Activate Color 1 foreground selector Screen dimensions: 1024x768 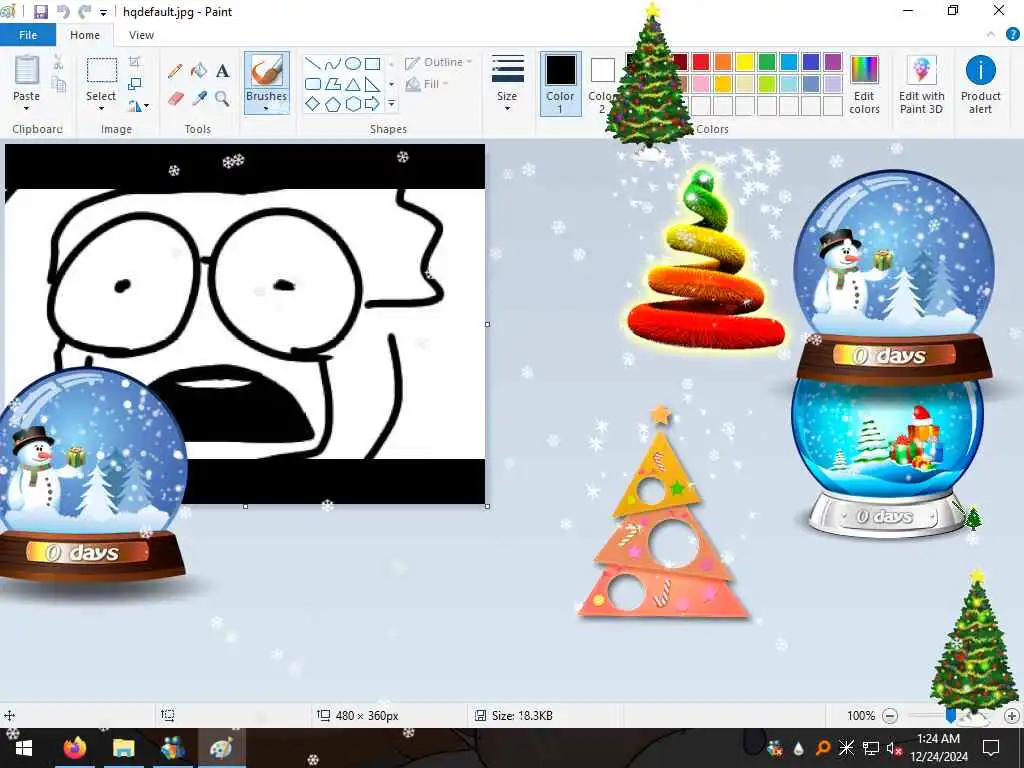click(560, 84)
